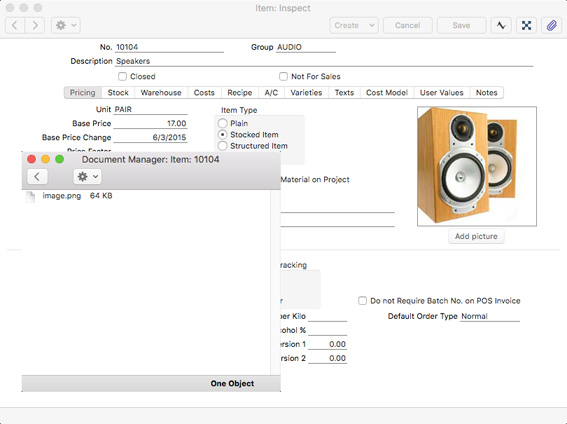Image resolution: width=567 pixels, height=424 pixels.
Task: Click the expand arrows workflow icon
Action: coord(526,25)
